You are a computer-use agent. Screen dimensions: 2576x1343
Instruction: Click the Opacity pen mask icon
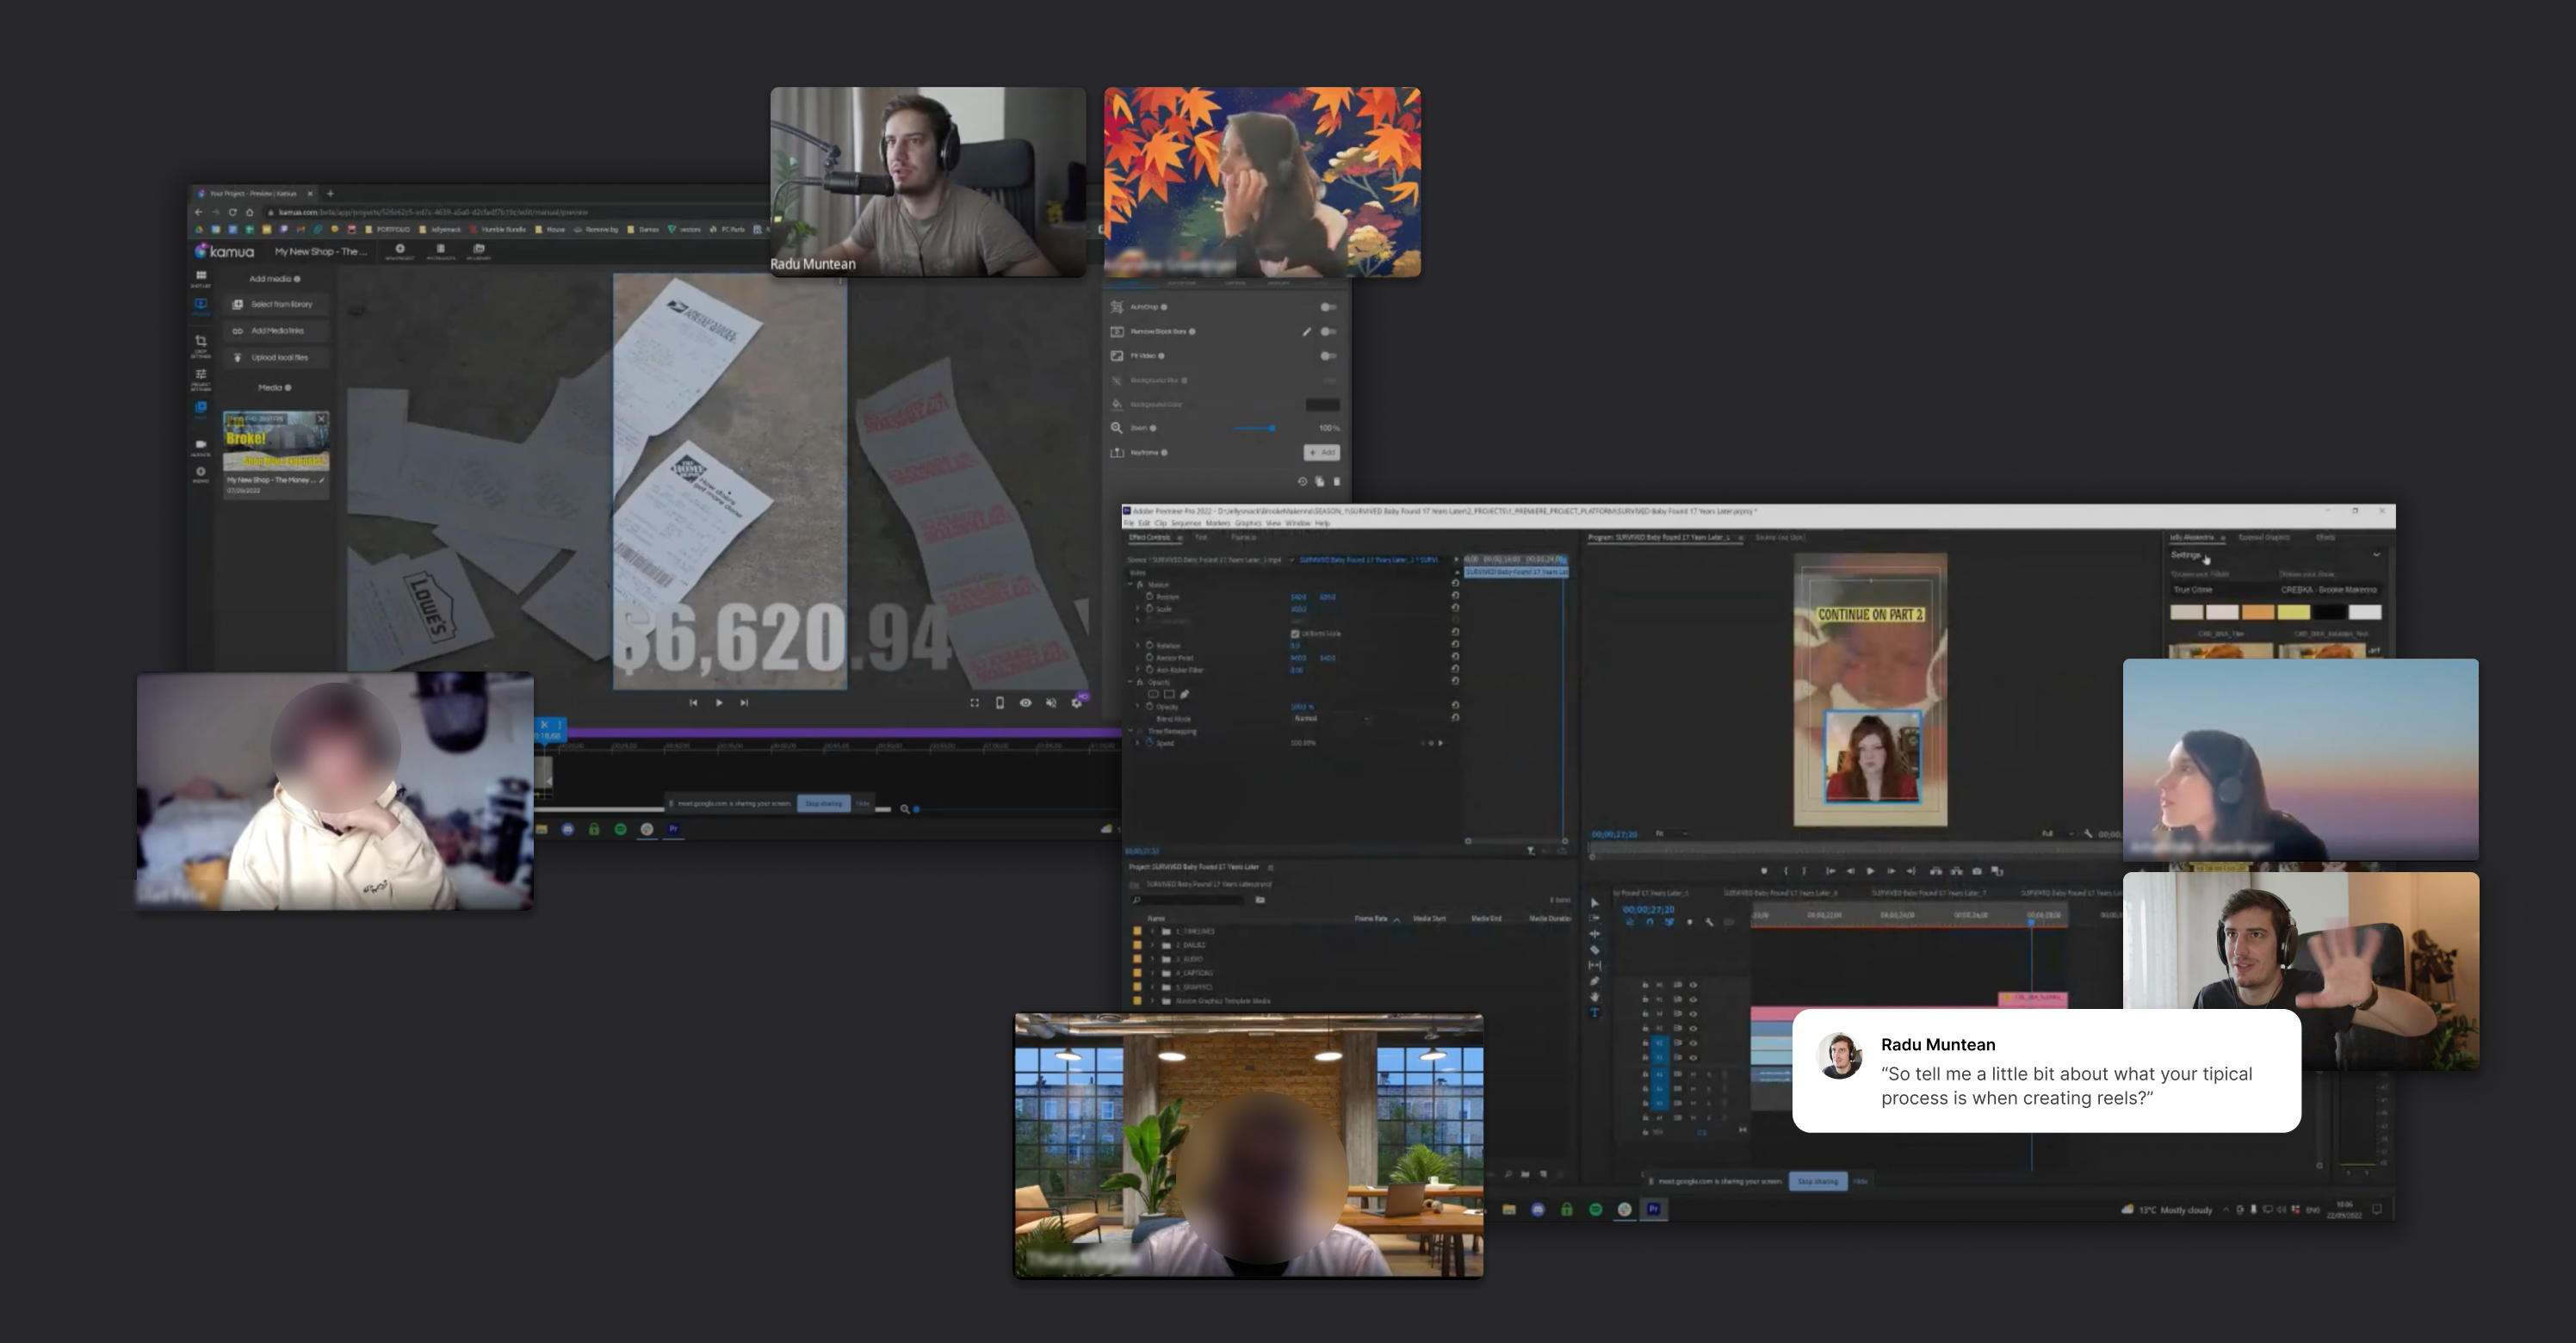[1185, 694]
